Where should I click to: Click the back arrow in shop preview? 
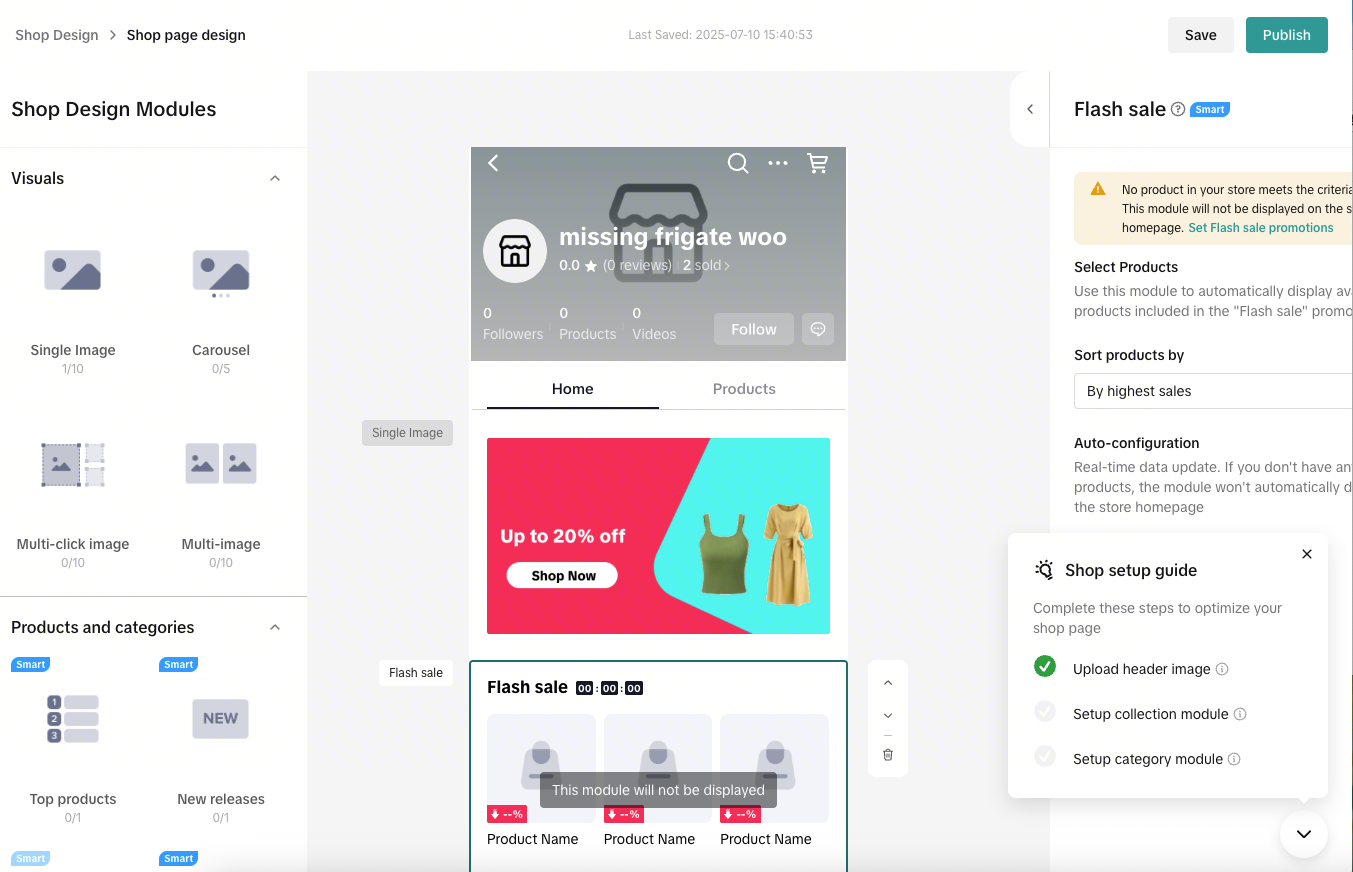point(493,163)
